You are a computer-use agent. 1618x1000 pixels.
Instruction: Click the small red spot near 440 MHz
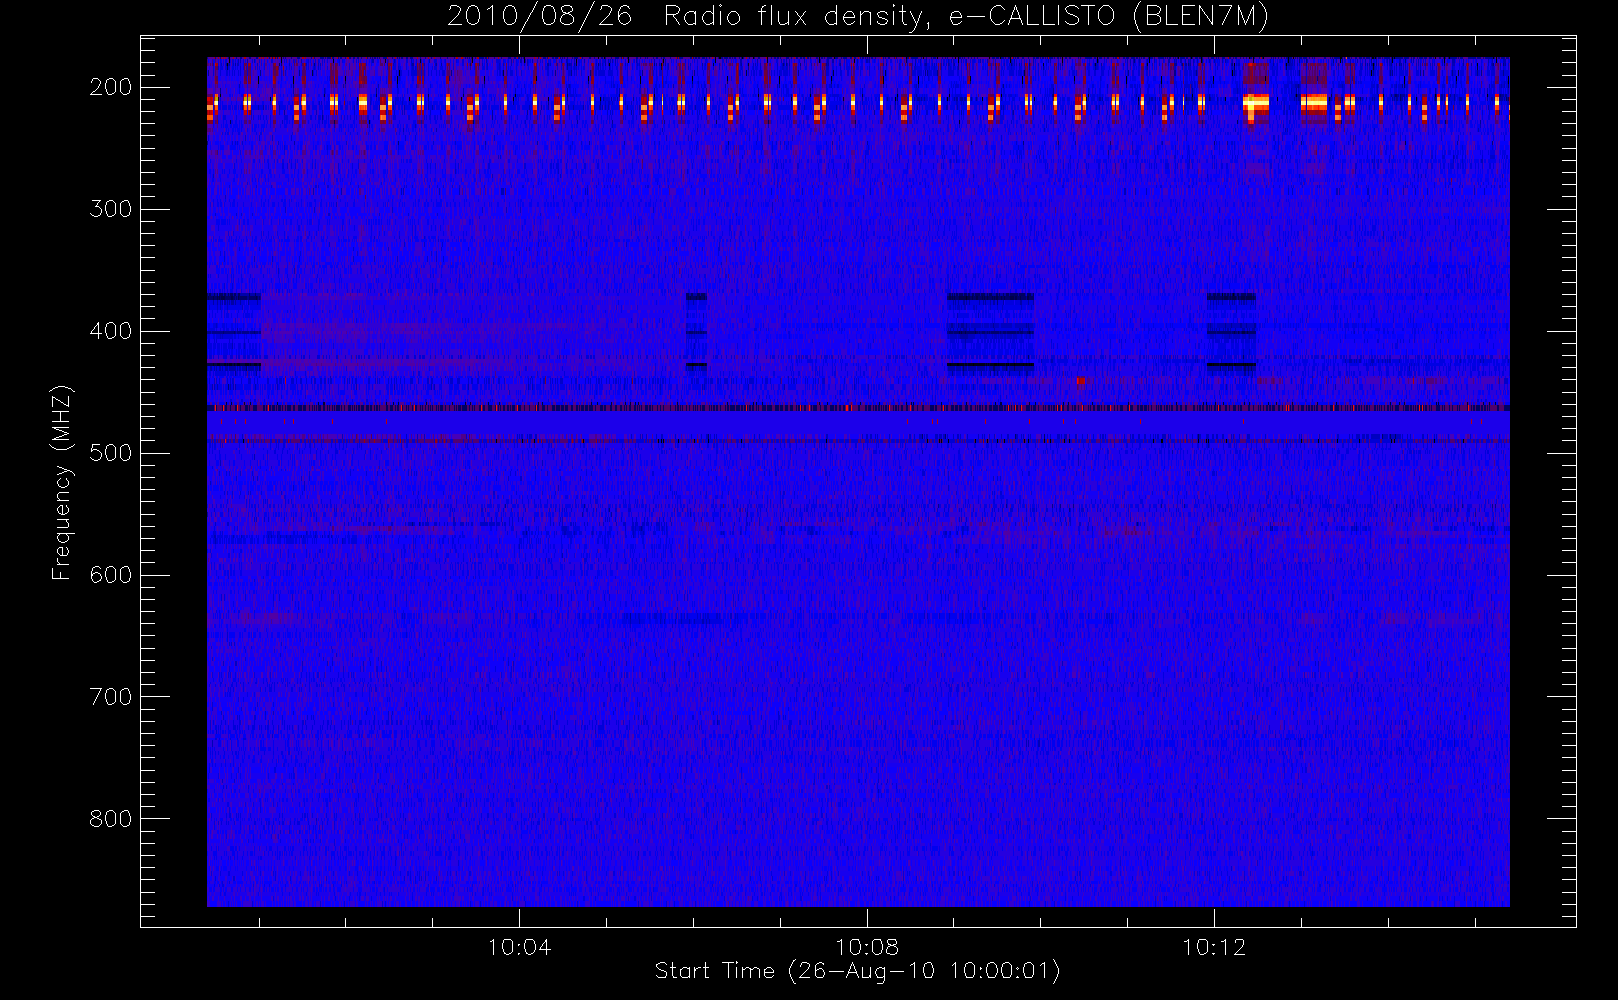(x=1081, y=380)
